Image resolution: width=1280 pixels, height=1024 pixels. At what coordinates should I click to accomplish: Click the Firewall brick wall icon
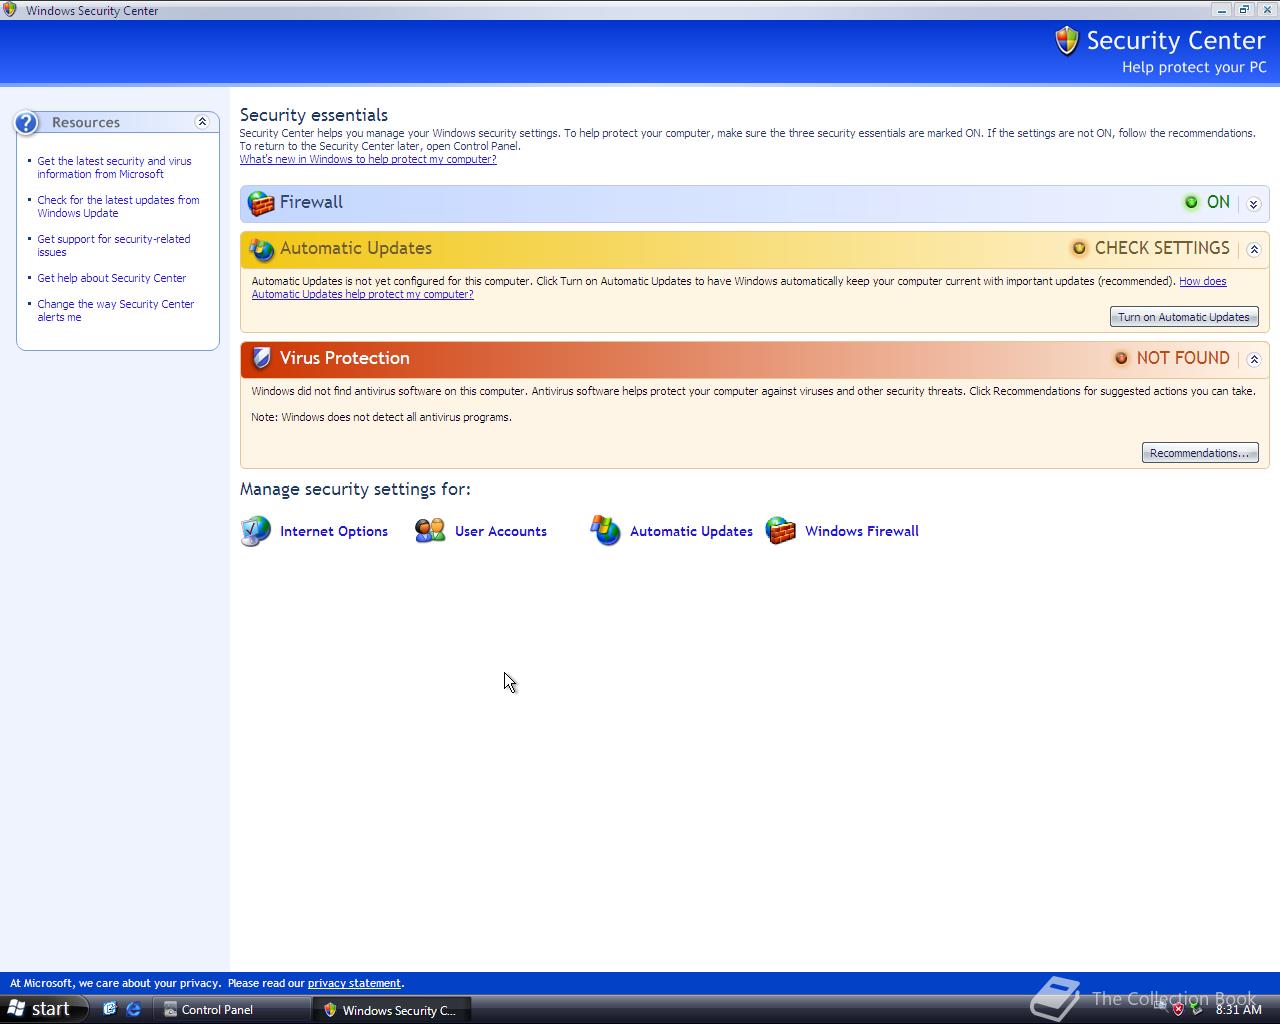point(261,203)
